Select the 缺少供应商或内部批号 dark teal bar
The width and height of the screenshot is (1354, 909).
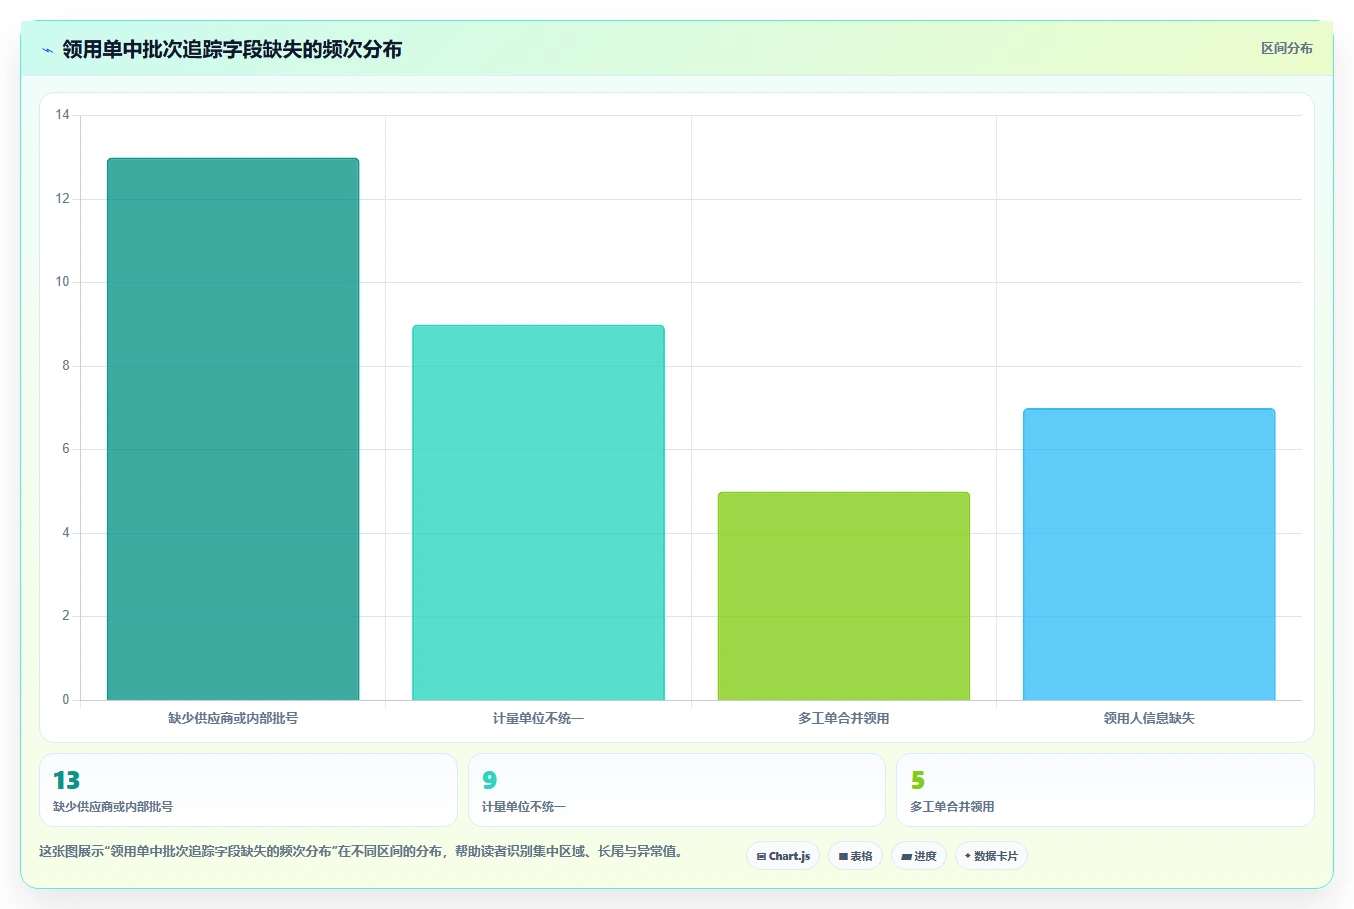(x=233, y=429)
